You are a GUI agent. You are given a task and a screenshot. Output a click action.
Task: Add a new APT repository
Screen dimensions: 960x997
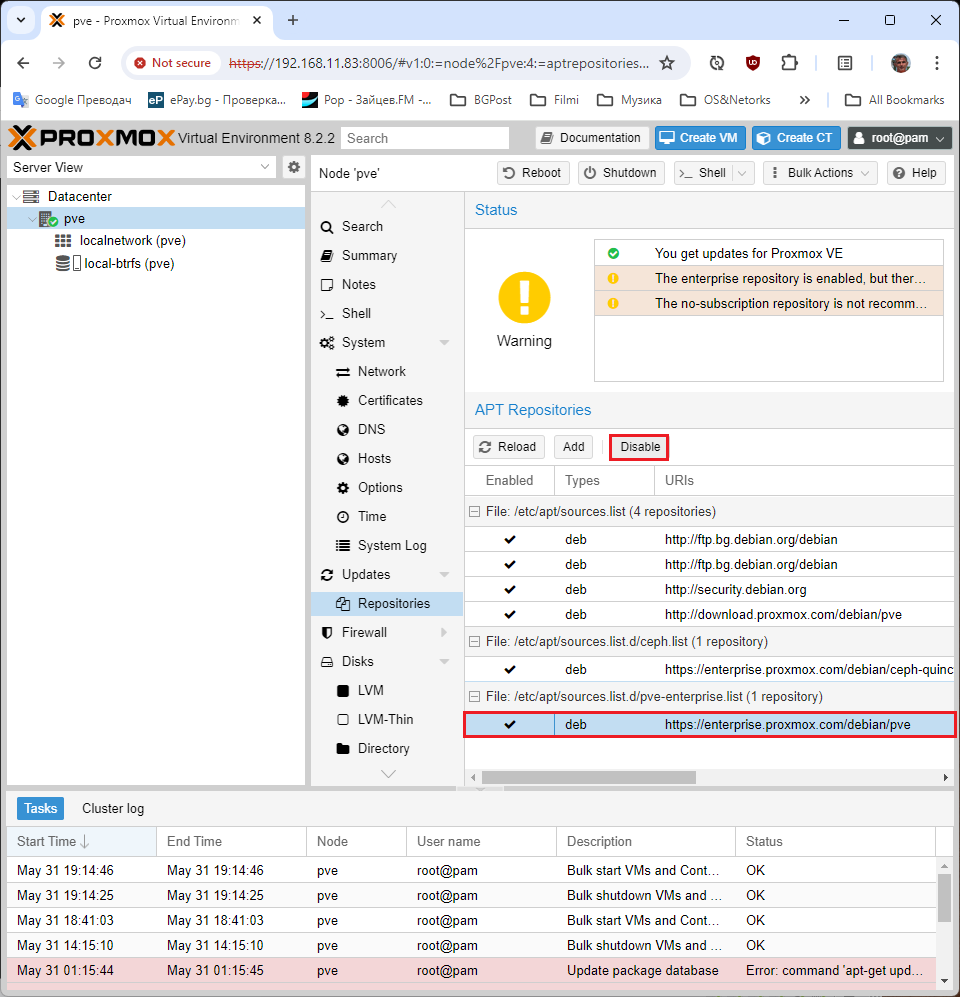pyautogui.click(x=573, y=447)
